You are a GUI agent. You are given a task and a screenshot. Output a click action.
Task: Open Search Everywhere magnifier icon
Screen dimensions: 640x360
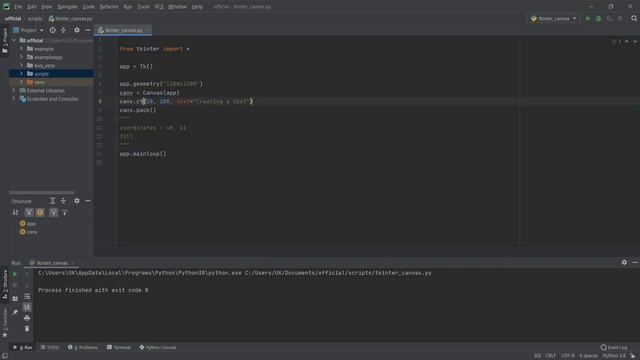click(x=634, y=19)
